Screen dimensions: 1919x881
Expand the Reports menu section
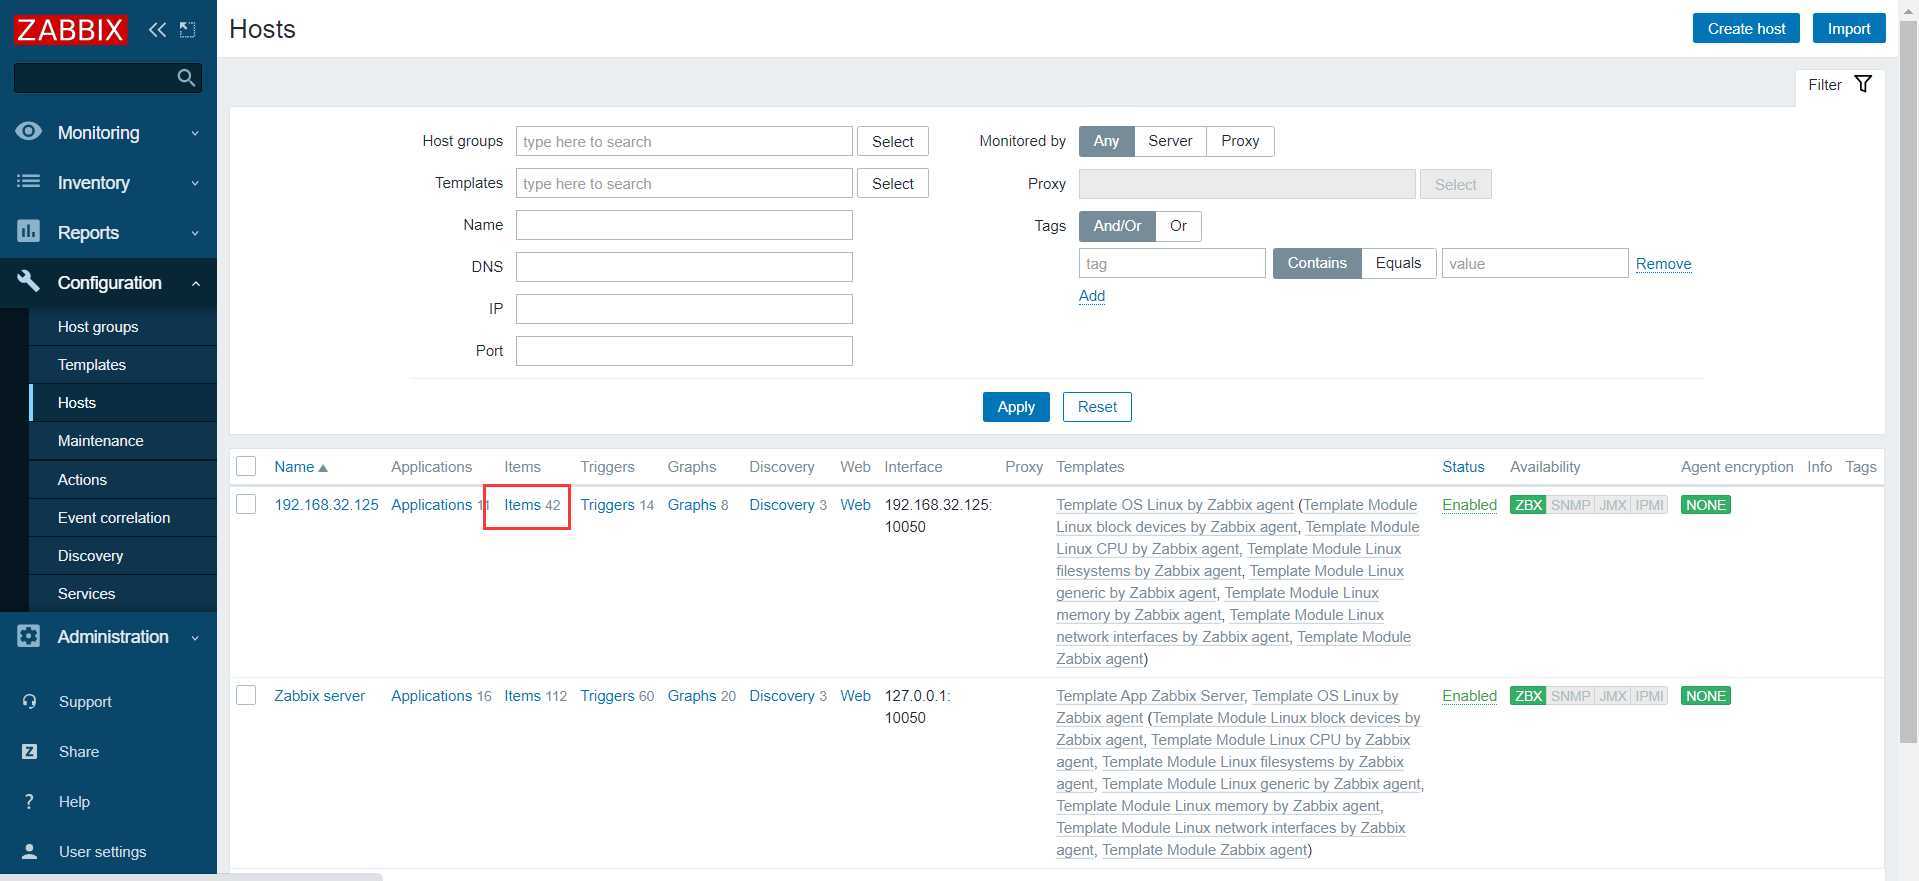108,232
